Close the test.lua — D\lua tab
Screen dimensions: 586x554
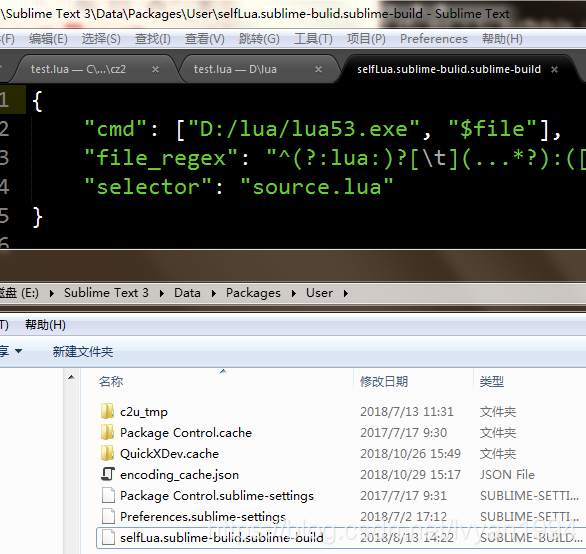pos(318,70)
